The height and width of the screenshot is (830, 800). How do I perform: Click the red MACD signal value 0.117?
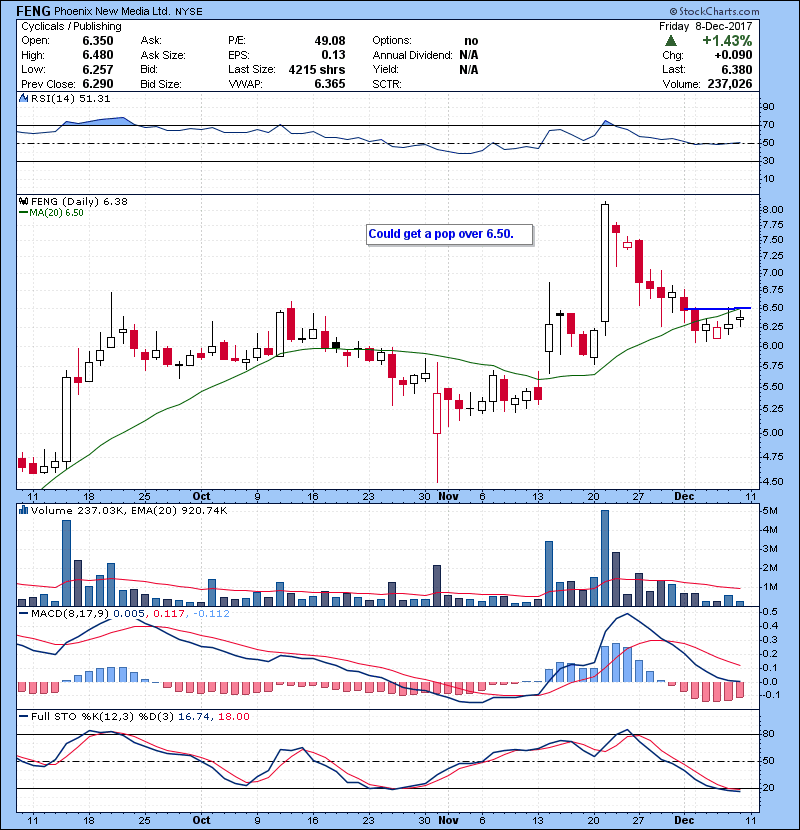[x=169, y=614]
